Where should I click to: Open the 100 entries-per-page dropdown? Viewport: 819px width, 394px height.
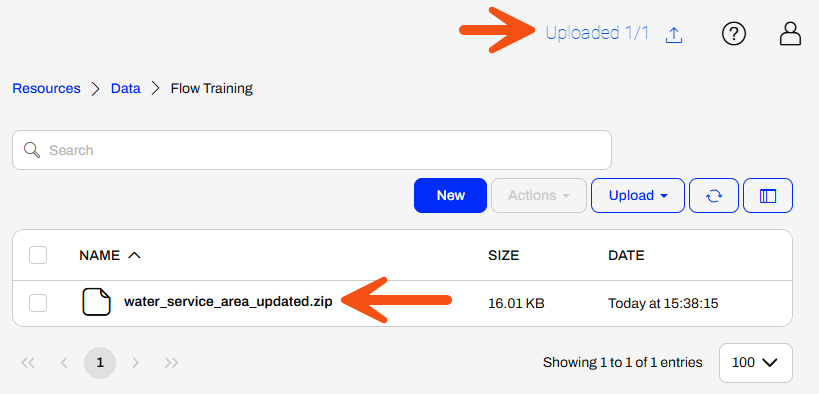click(756, 363)
